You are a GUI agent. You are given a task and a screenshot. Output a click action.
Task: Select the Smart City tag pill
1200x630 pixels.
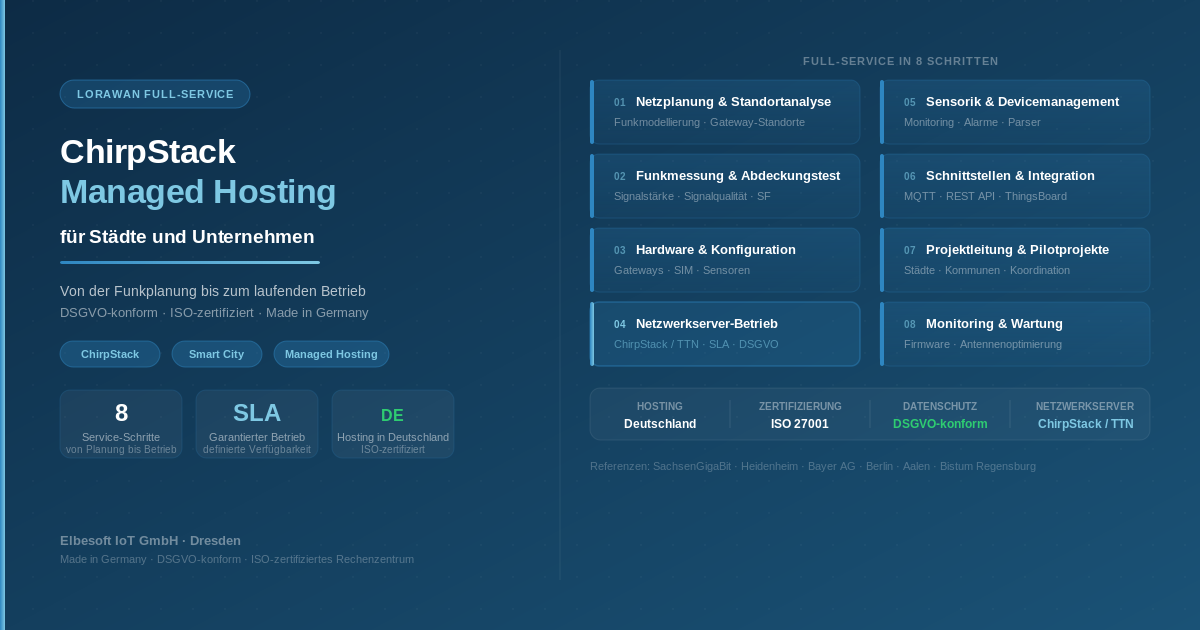click(217, 354)
